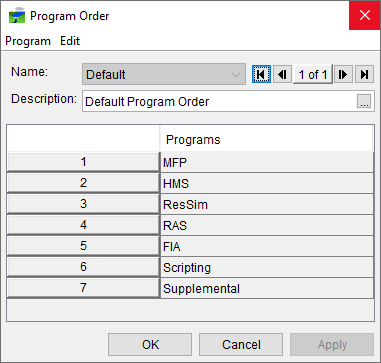Confirm with the OK button

pyautogui.click(x=150, y=344)
